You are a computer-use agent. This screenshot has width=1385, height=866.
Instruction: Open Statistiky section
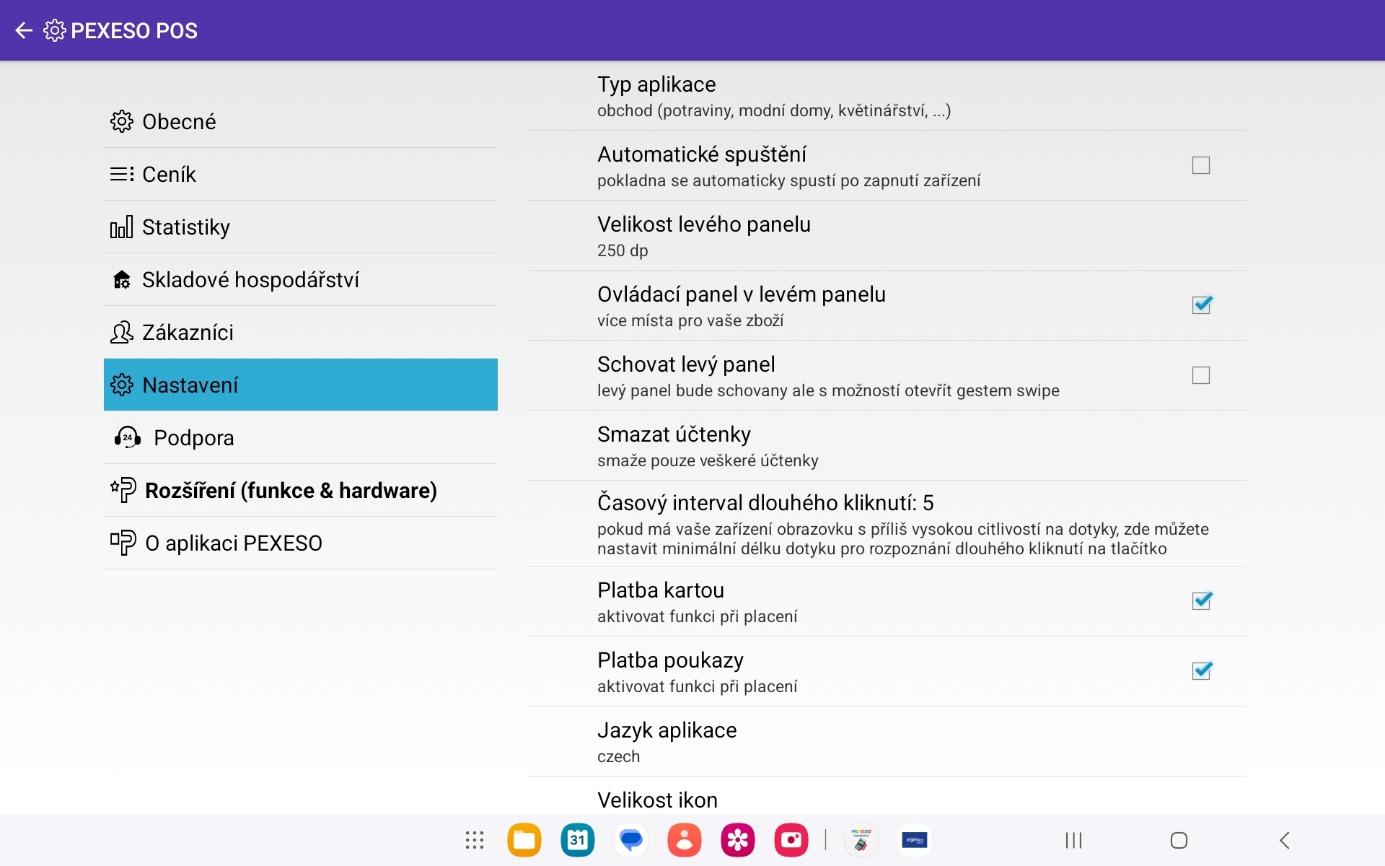pyautogui.click(x=301, y=227)
